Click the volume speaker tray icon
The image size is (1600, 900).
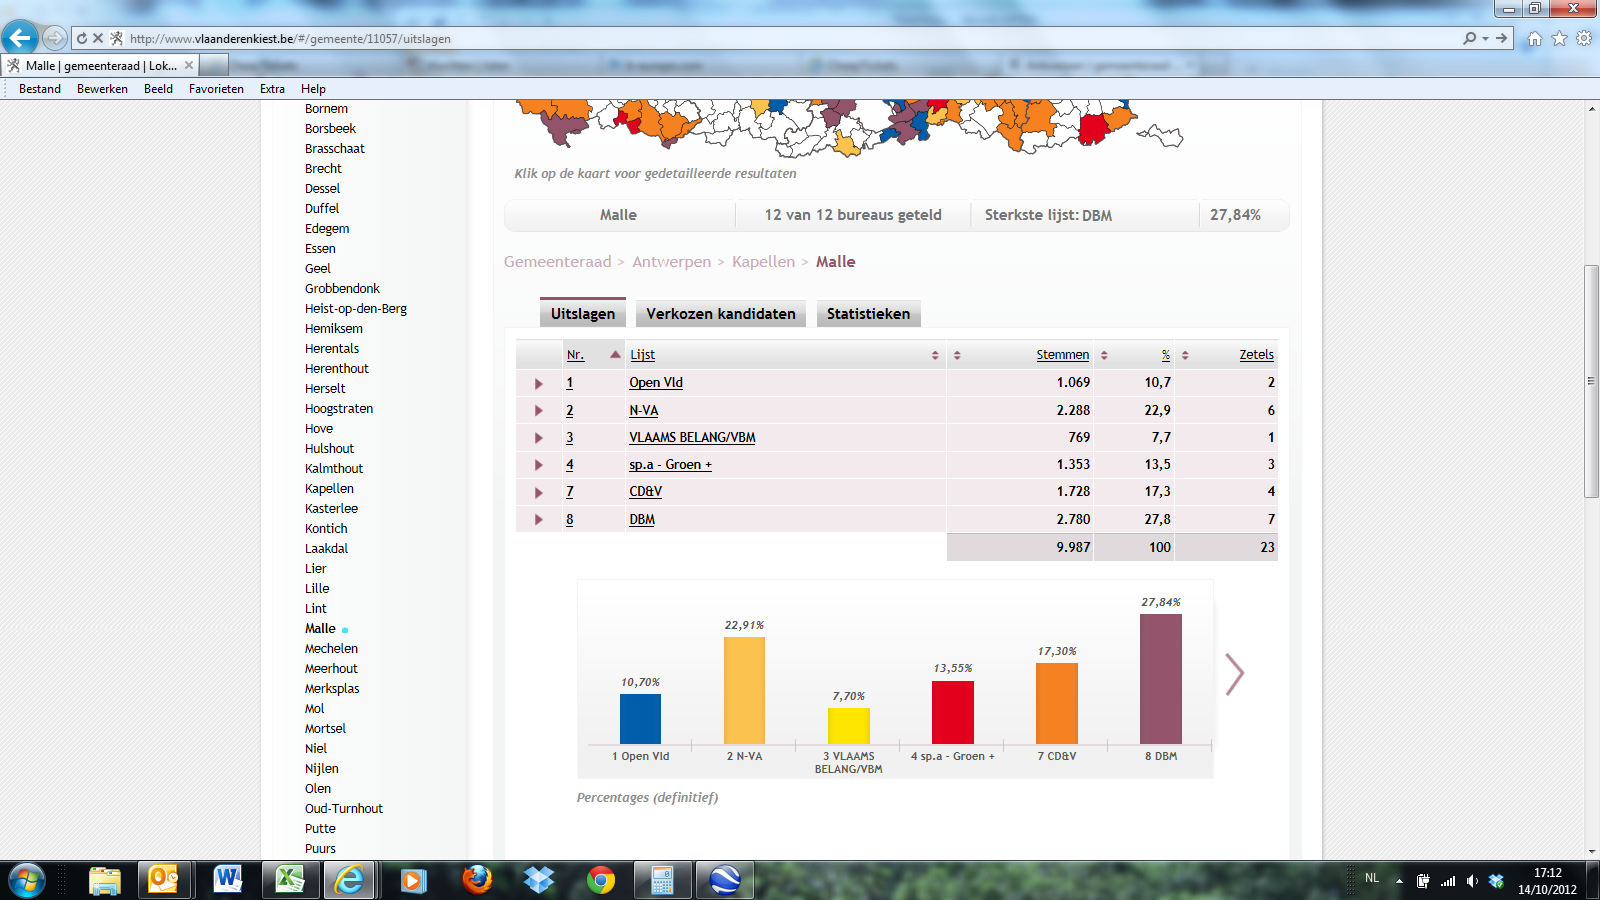tap(1472, 881)
